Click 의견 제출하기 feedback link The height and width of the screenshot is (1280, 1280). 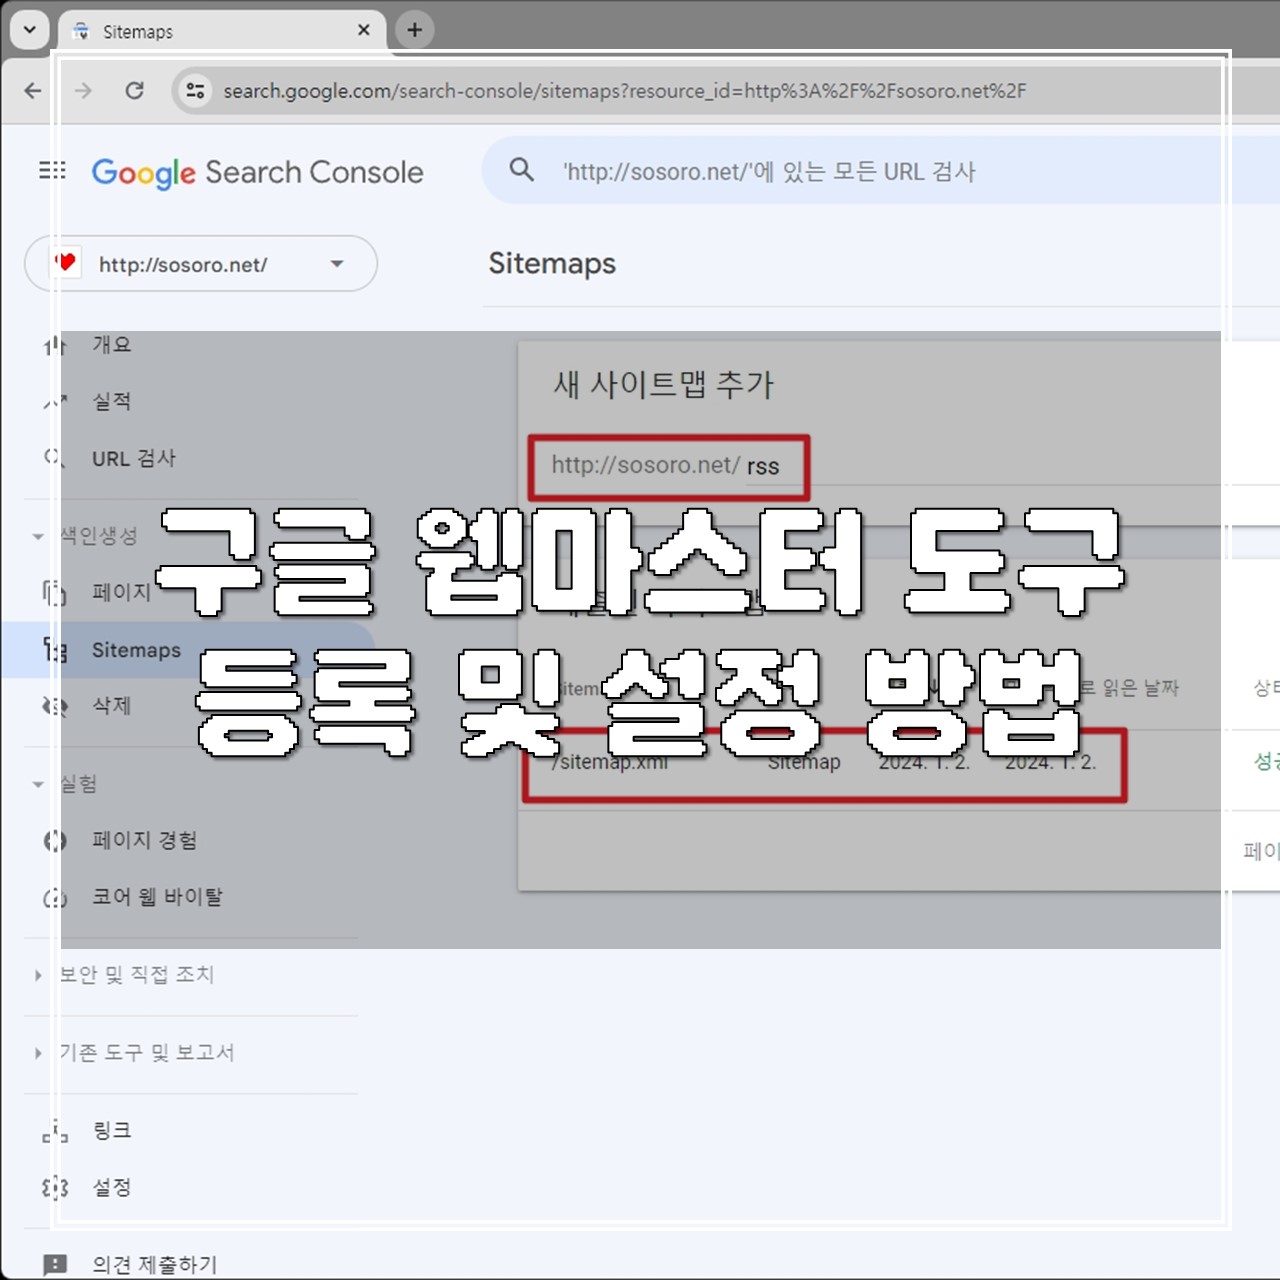click(155, 1264)
